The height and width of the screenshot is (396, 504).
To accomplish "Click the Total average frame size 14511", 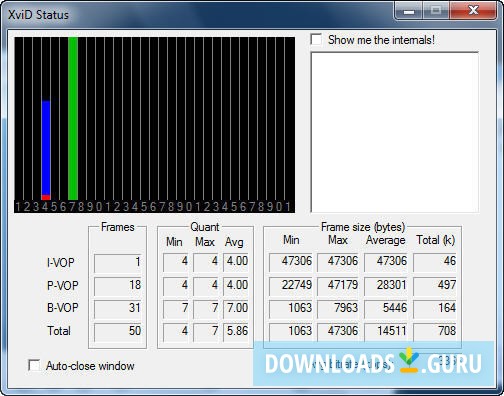I will coord(385,332).
